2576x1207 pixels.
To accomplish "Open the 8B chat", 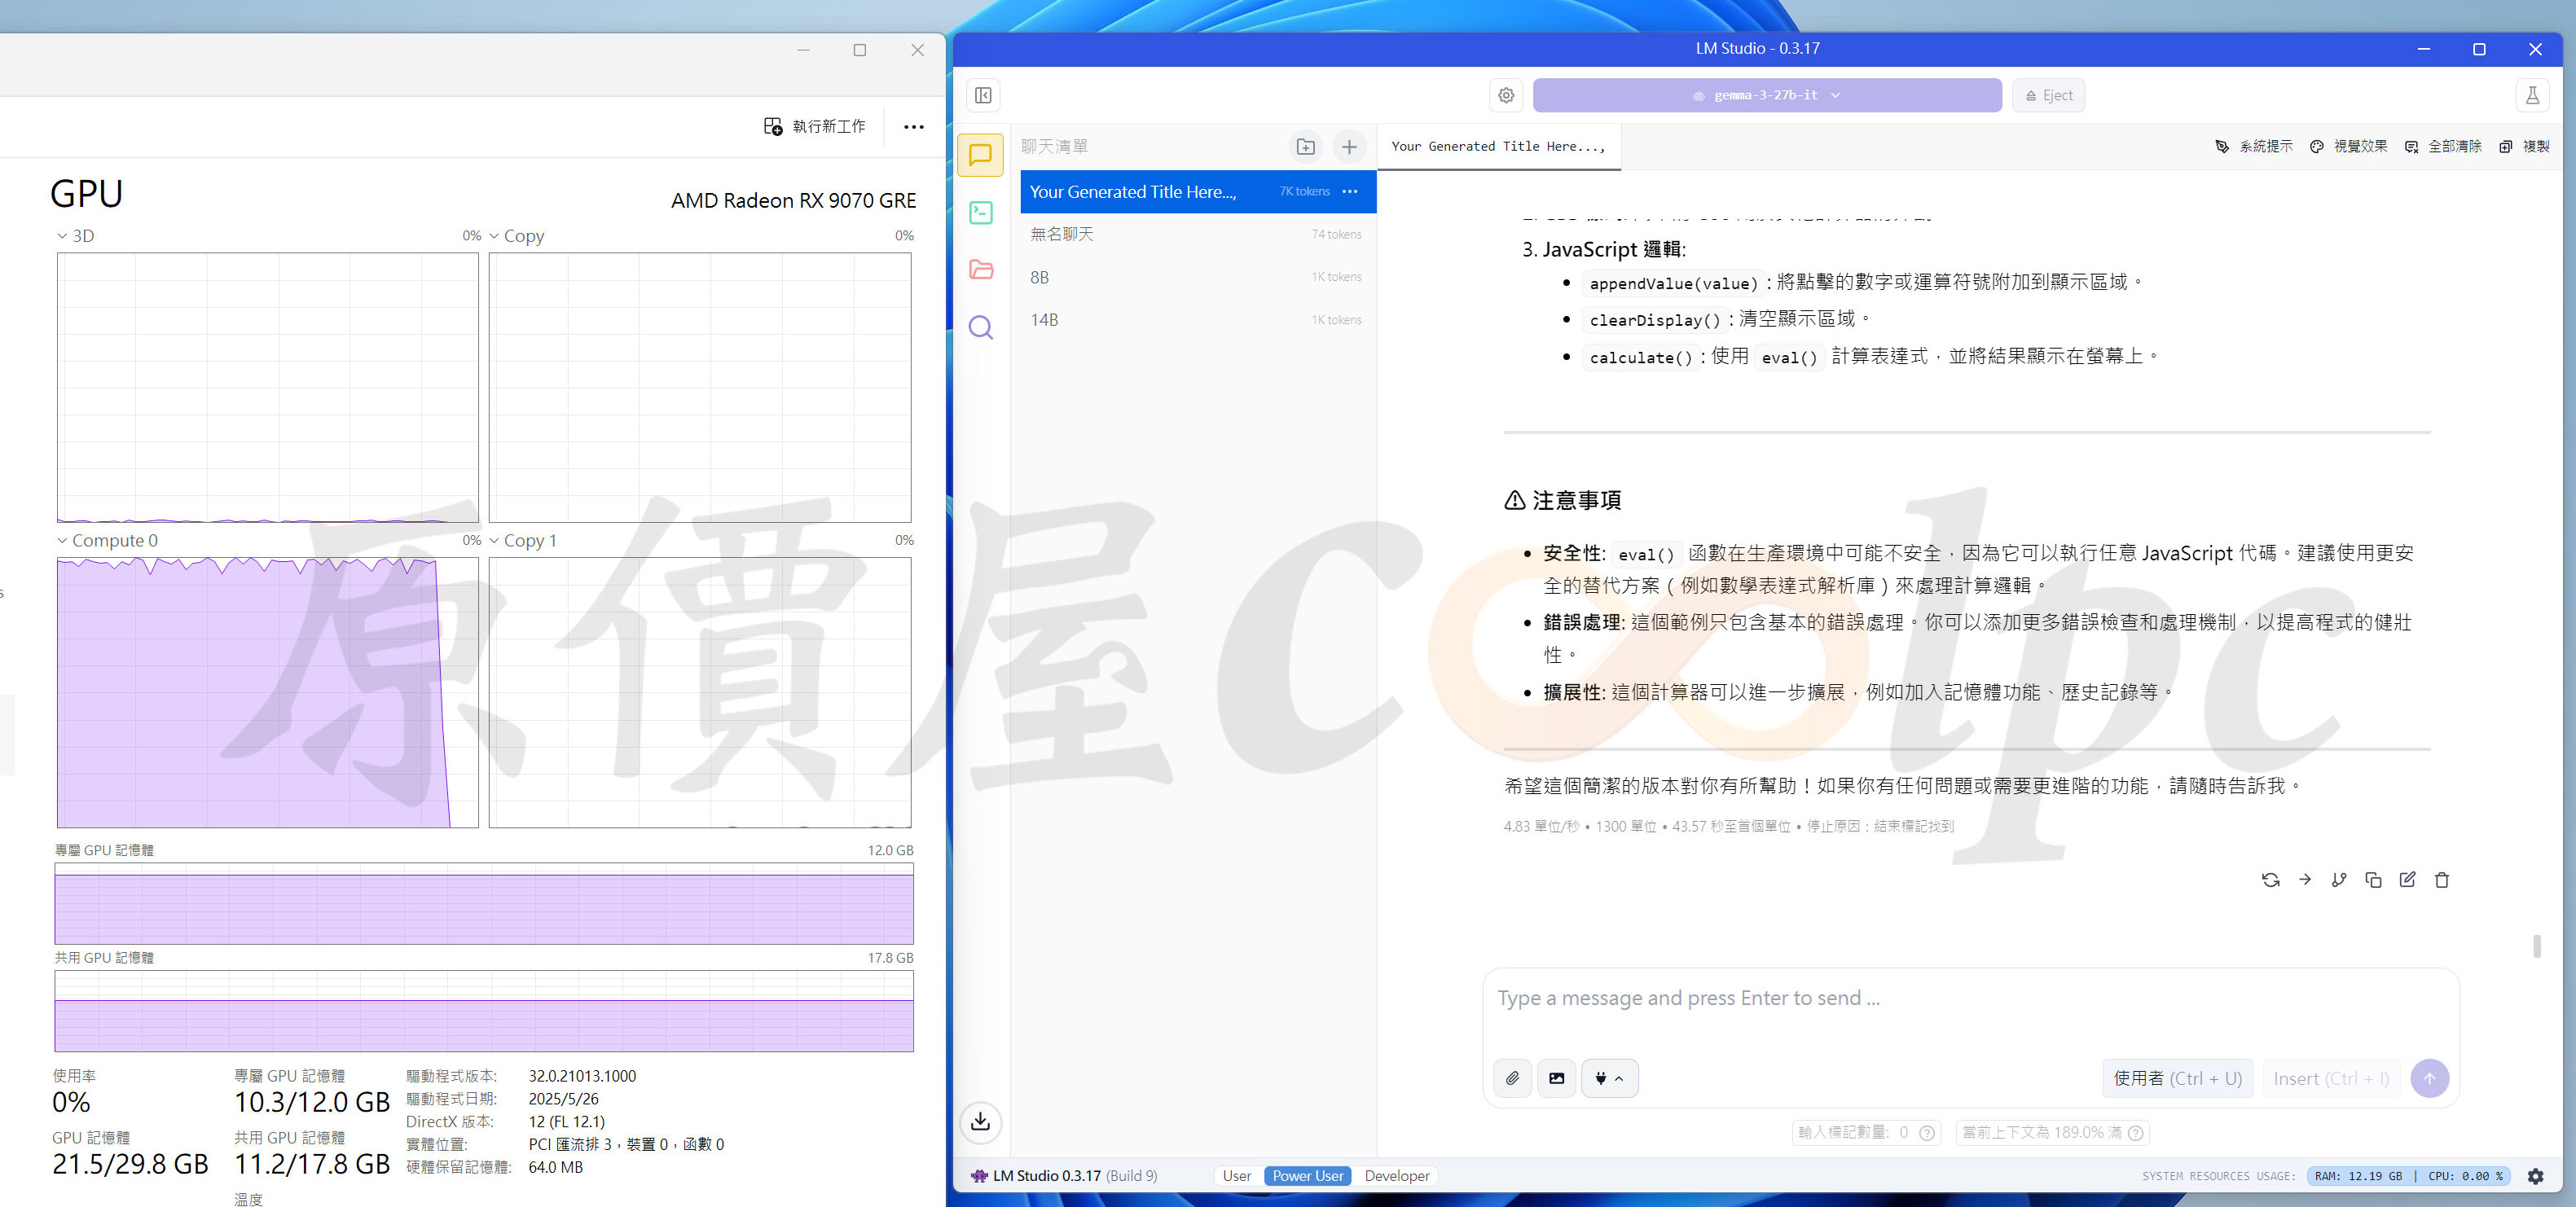I will (1197, 277).
